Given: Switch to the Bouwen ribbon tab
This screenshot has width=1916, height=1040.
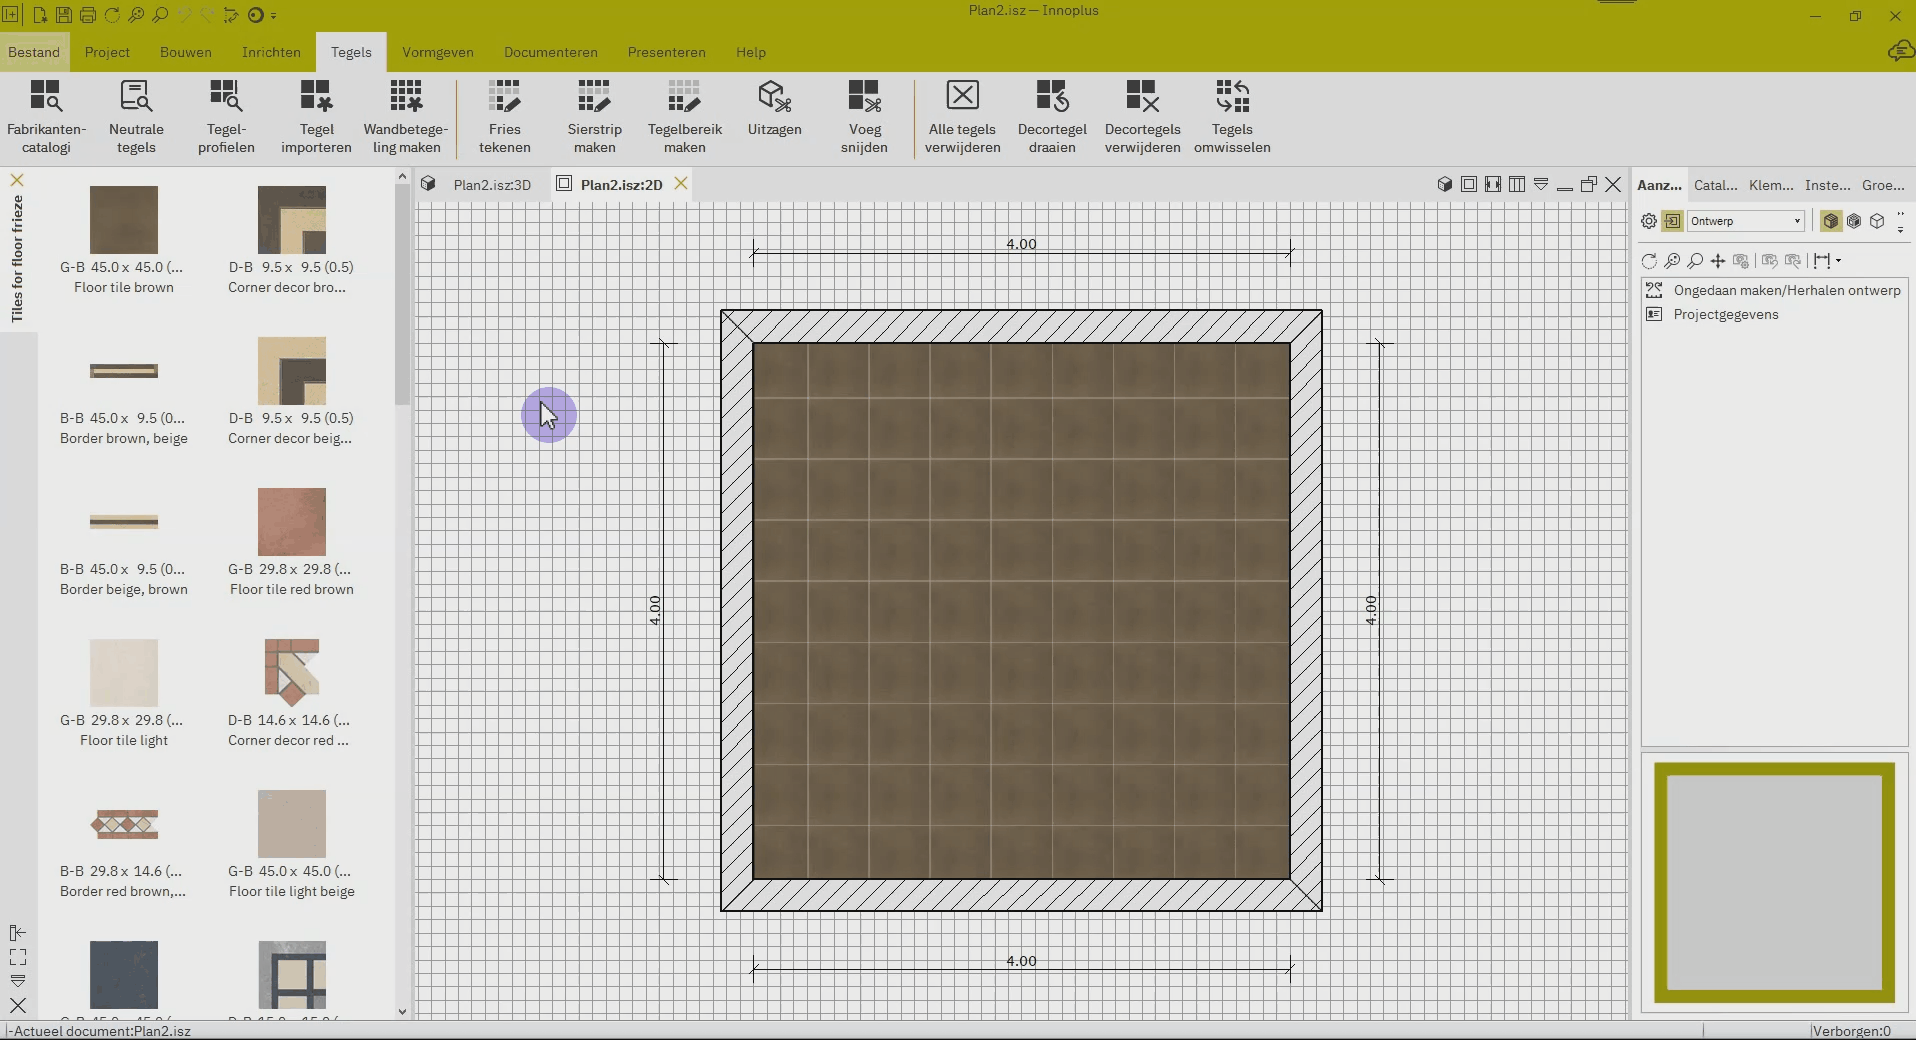Looking at the screenshot, I should coord(186,52).
